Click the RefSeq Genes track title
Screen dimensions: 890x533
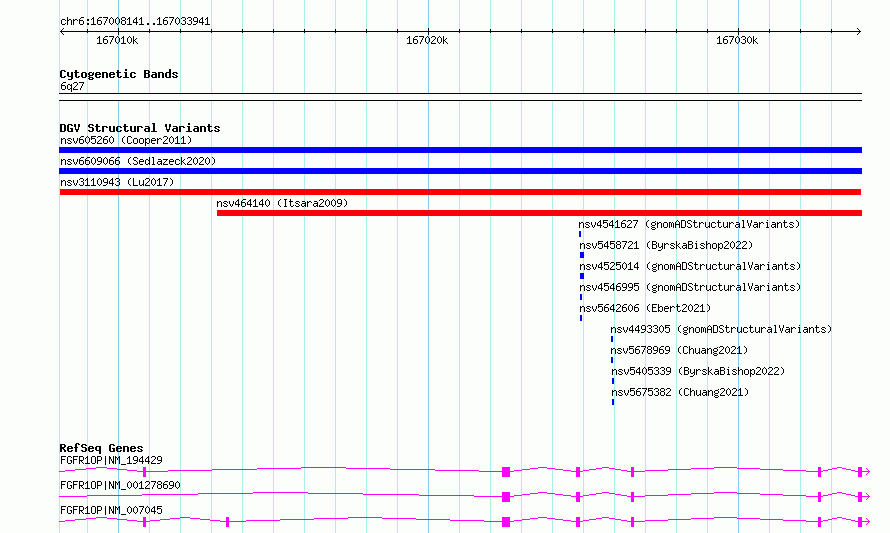(101, 448)
